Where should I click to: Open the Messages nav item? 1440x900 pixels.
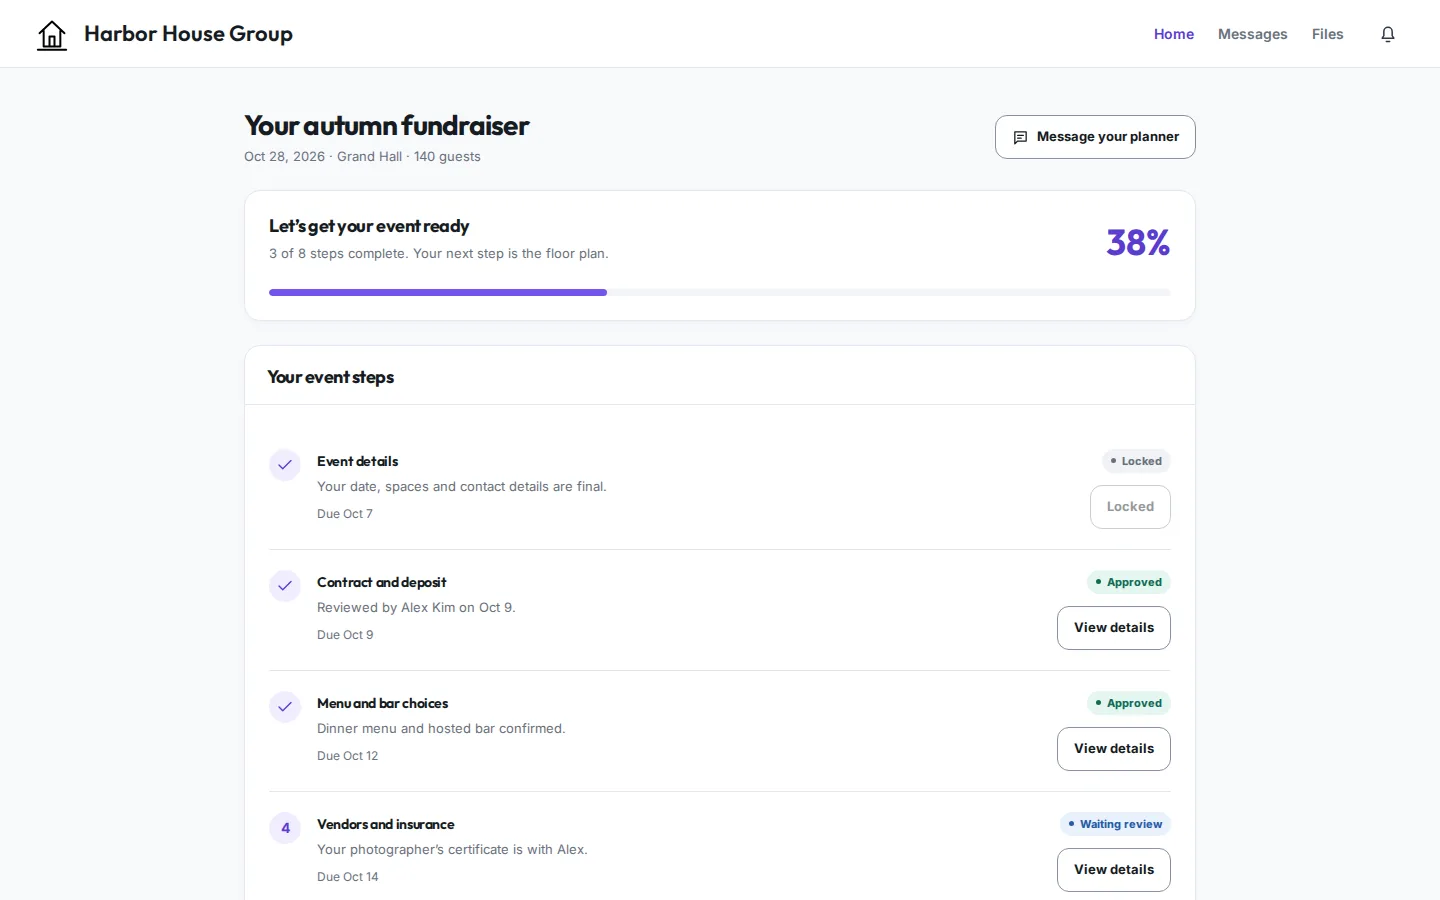coord(1253,34)
